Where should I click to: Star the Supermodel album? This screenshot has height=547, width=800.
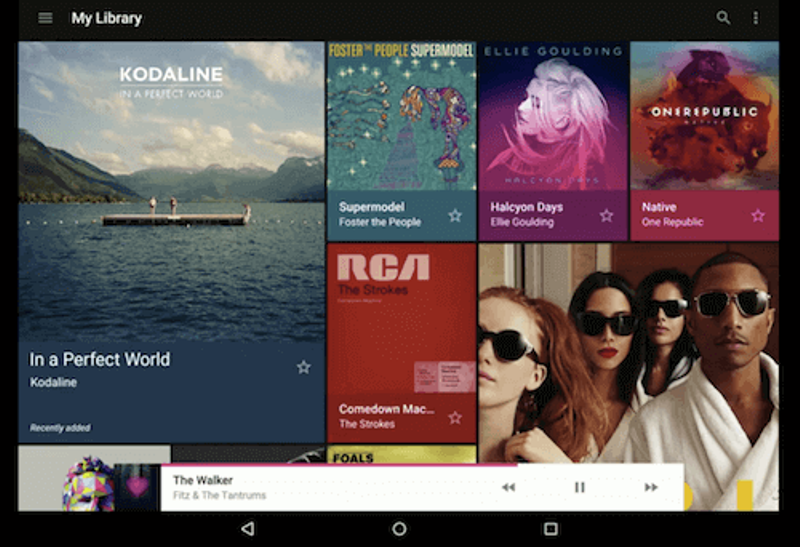pos(455,215)
